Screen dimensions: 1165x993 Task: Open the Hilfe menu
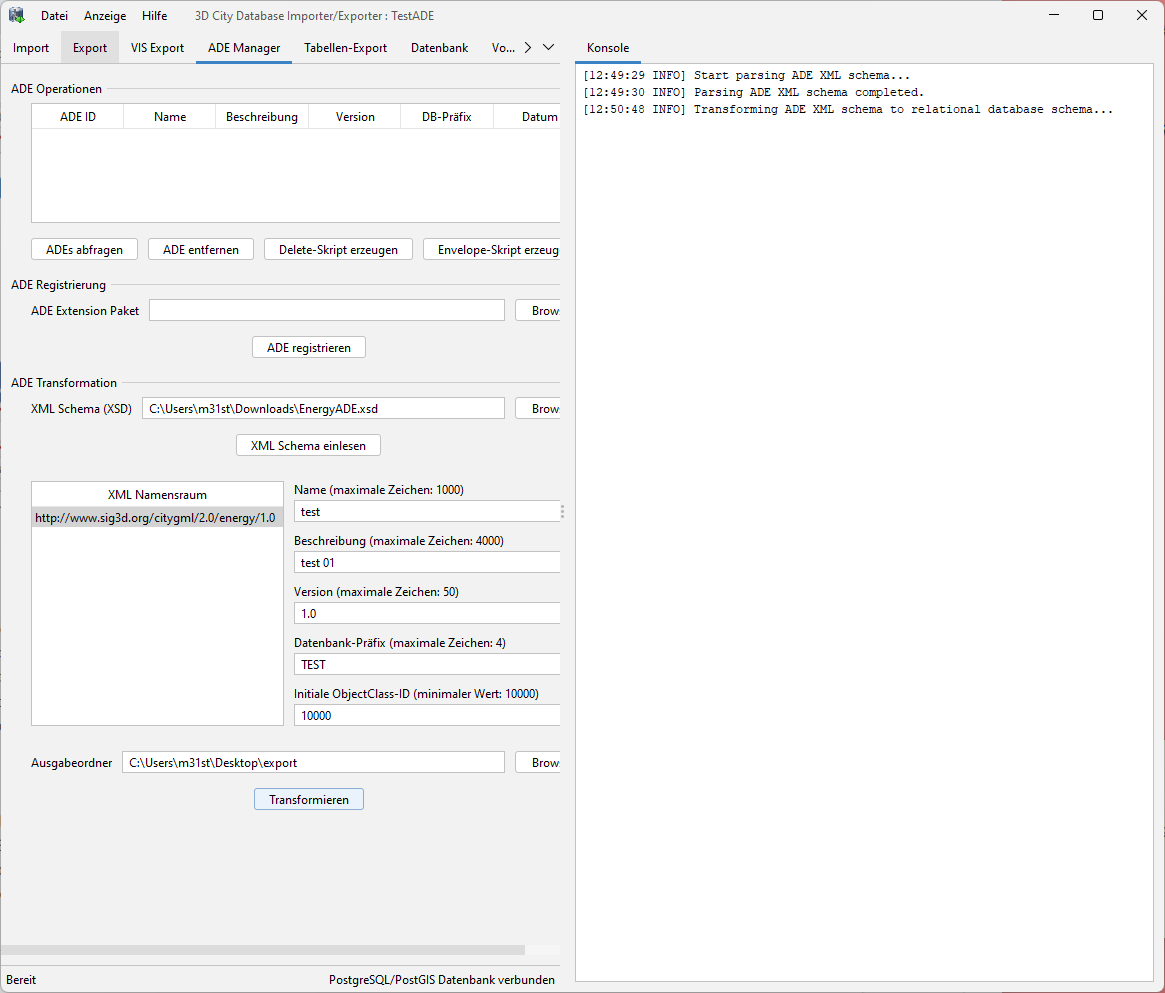tap(155, 16)
